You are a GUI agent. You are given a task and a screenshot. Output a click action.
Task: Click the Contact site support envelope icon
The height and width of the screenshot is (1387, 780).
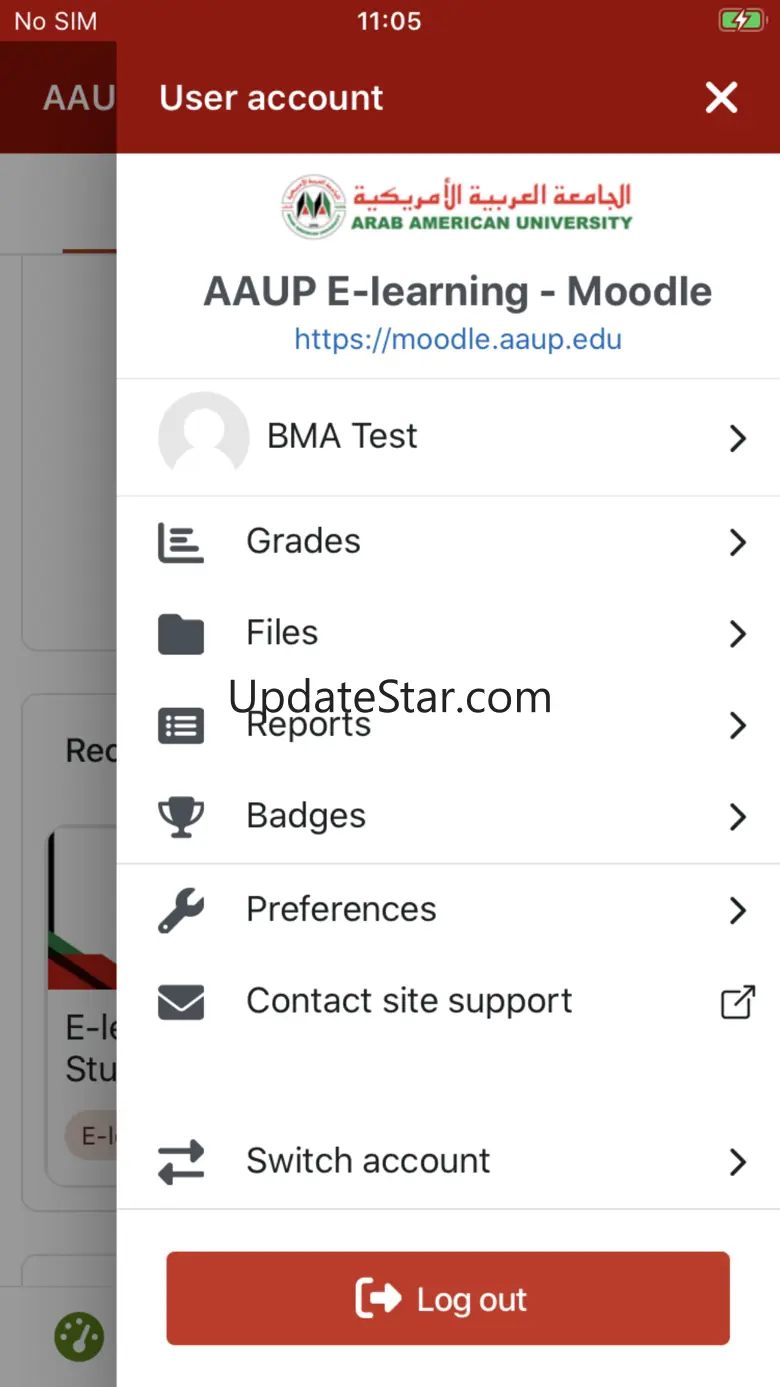click(181, 1002)
